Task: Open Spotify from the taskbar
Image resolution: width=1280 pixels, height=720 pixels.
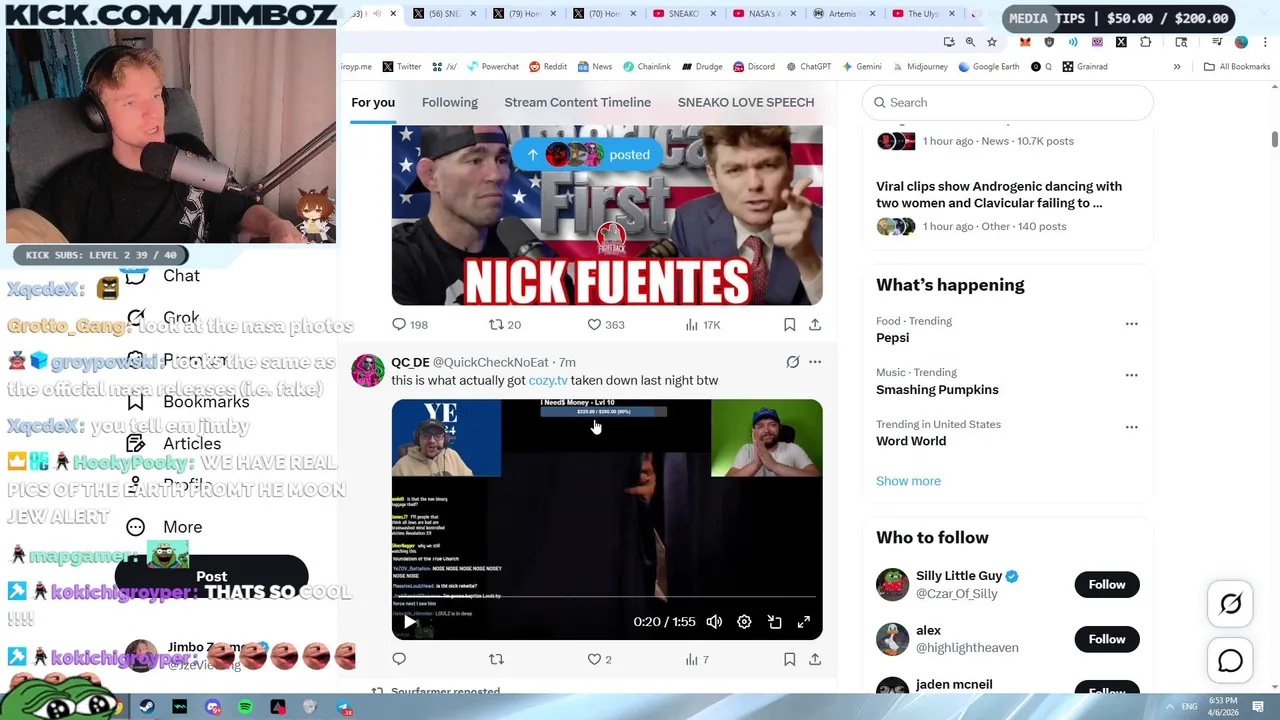Action: pos(245,707)
